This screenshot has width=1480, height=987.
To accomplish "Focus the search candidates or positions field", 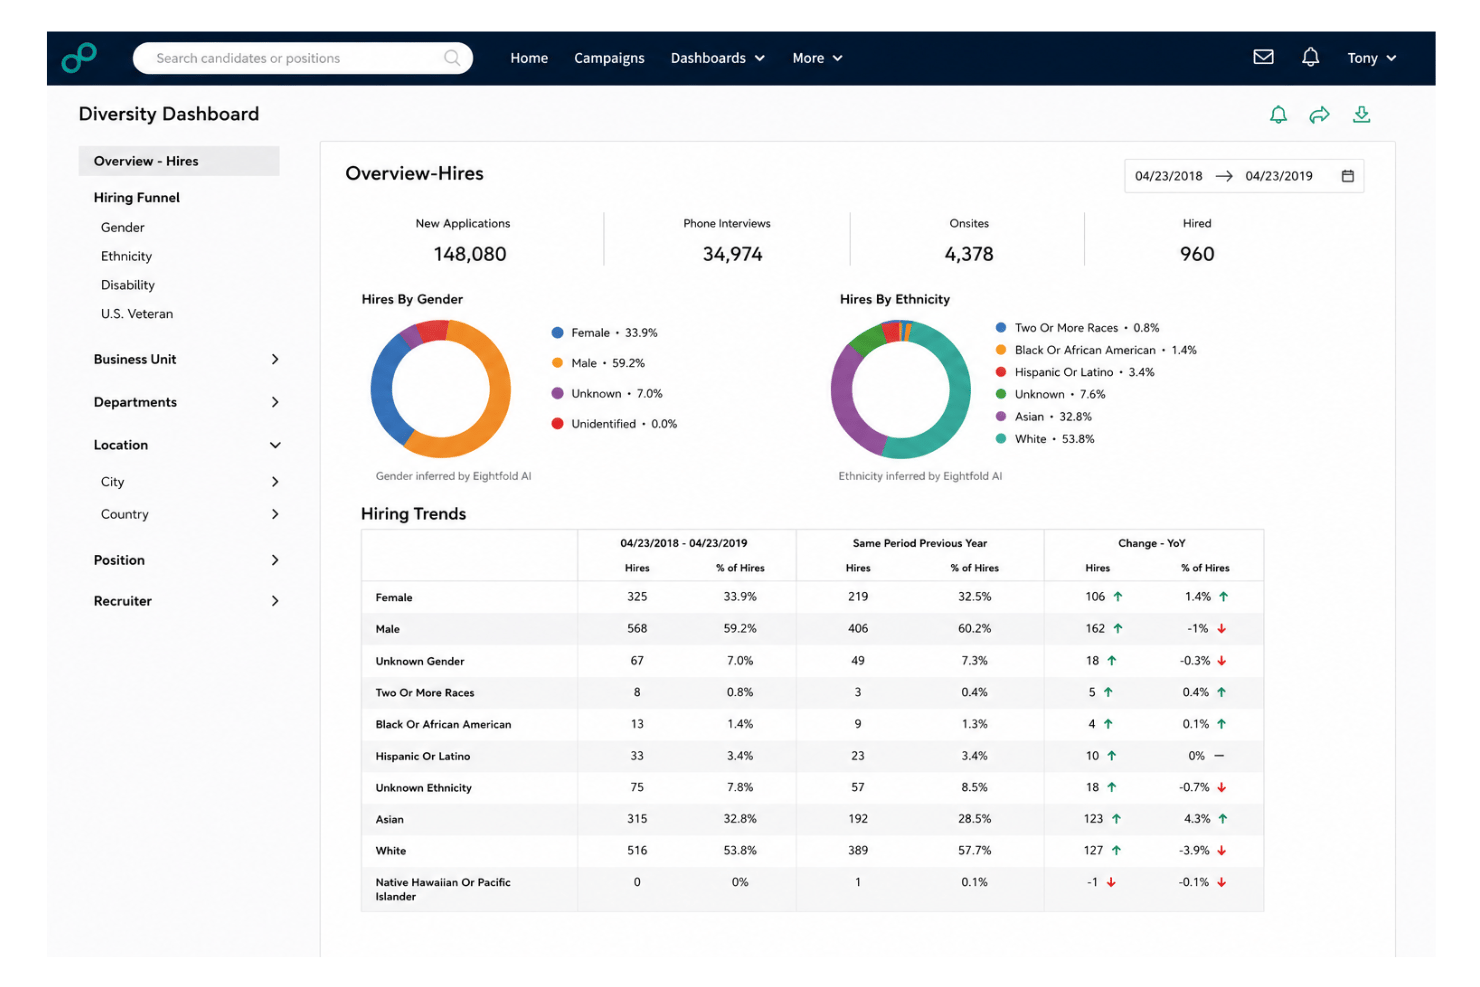I will pyautogui.click(x=302, y=58).
